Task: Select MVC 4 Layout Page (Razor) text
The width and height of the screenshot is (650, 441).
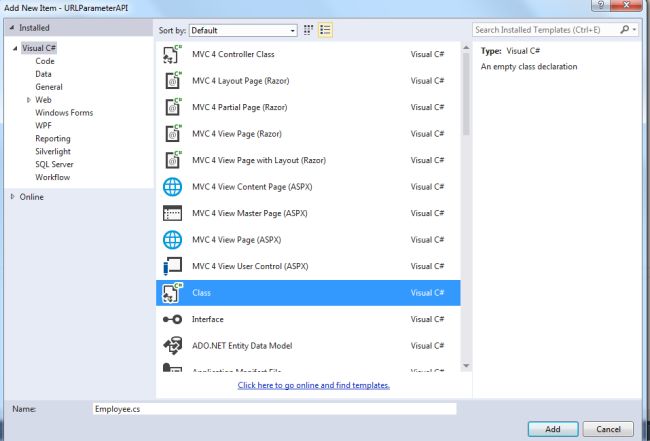Action: (x=240, y=81)
